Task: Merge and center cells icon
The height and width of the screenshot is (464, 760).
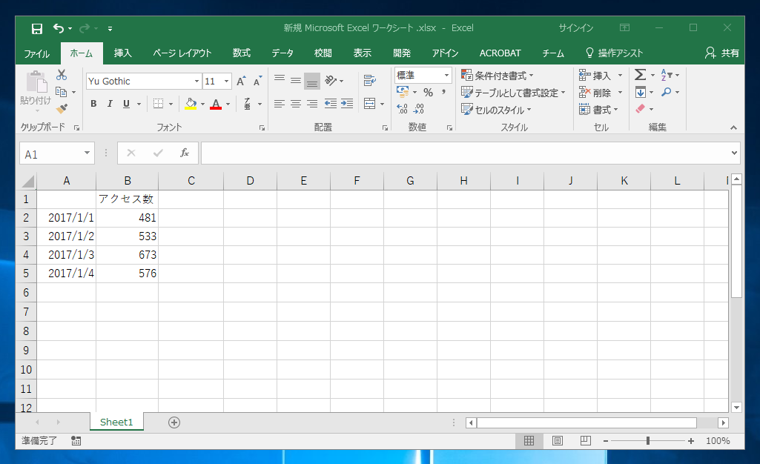Action: (x=370, y=103)
